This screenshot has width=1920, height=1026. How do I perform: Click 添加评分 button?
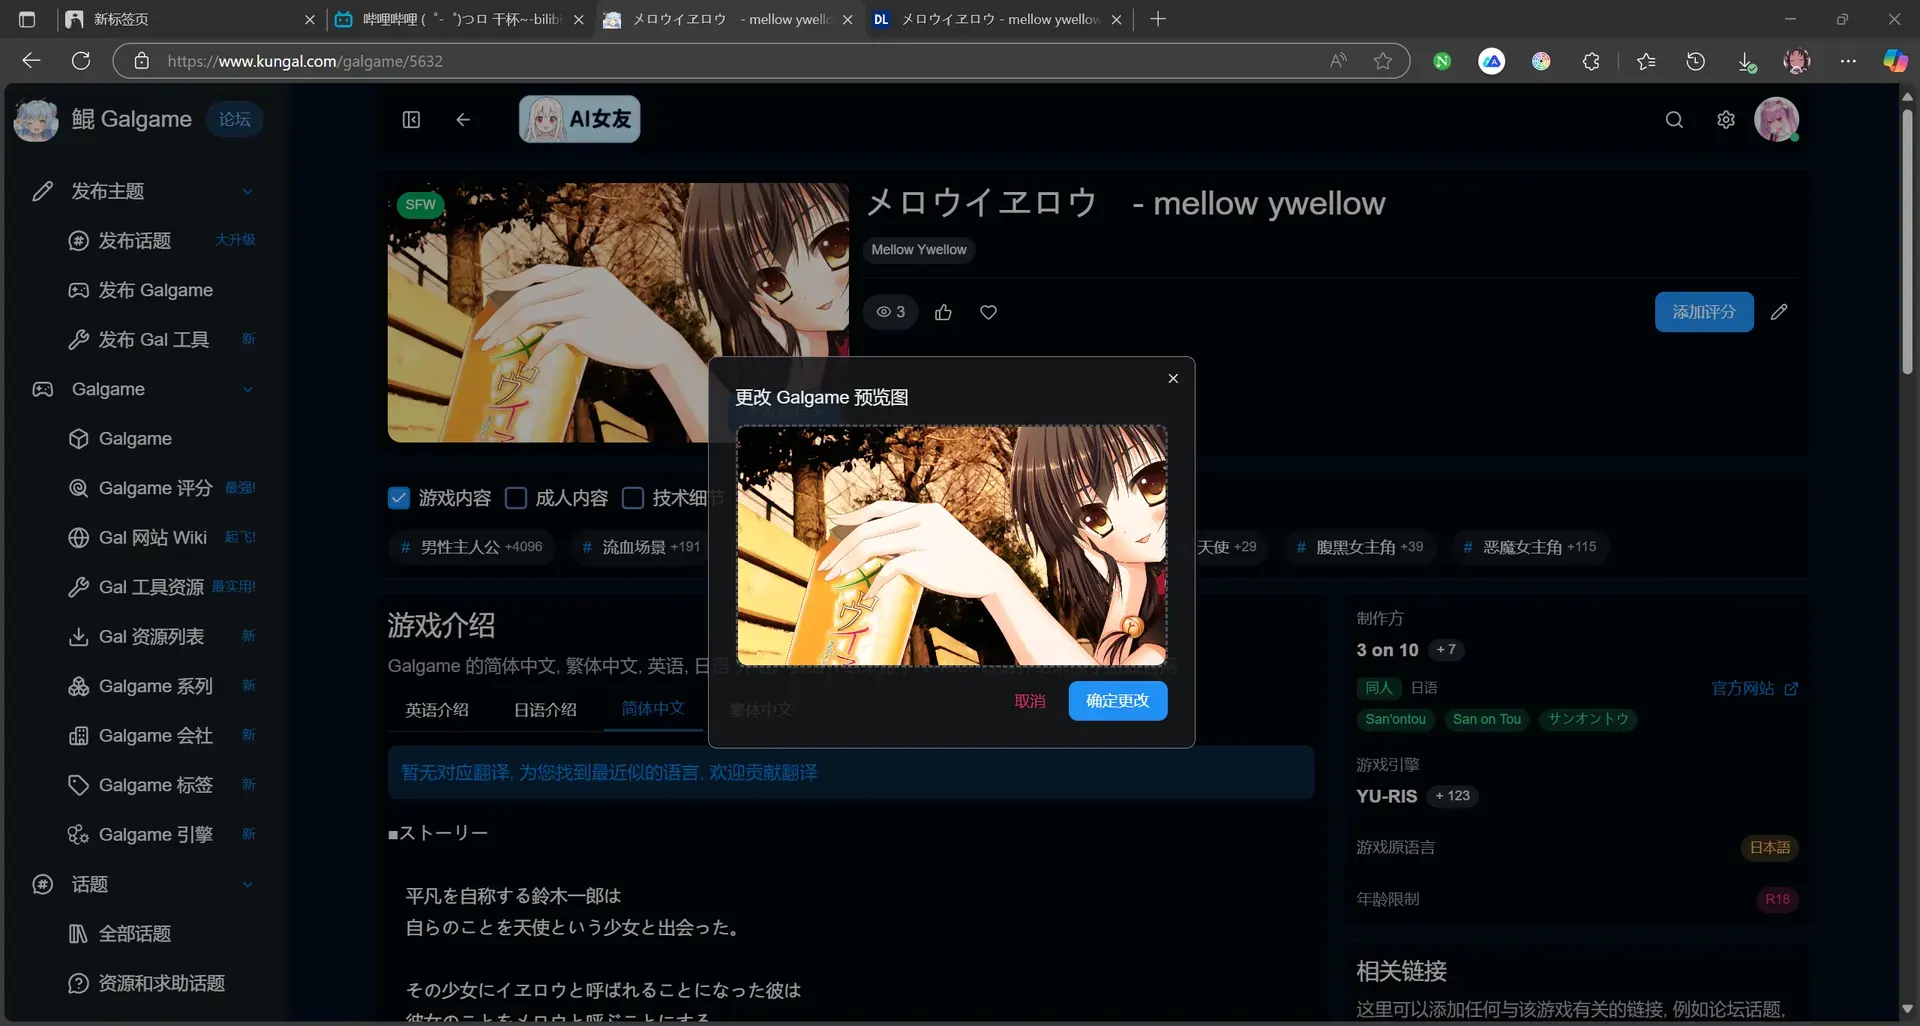1704,312
